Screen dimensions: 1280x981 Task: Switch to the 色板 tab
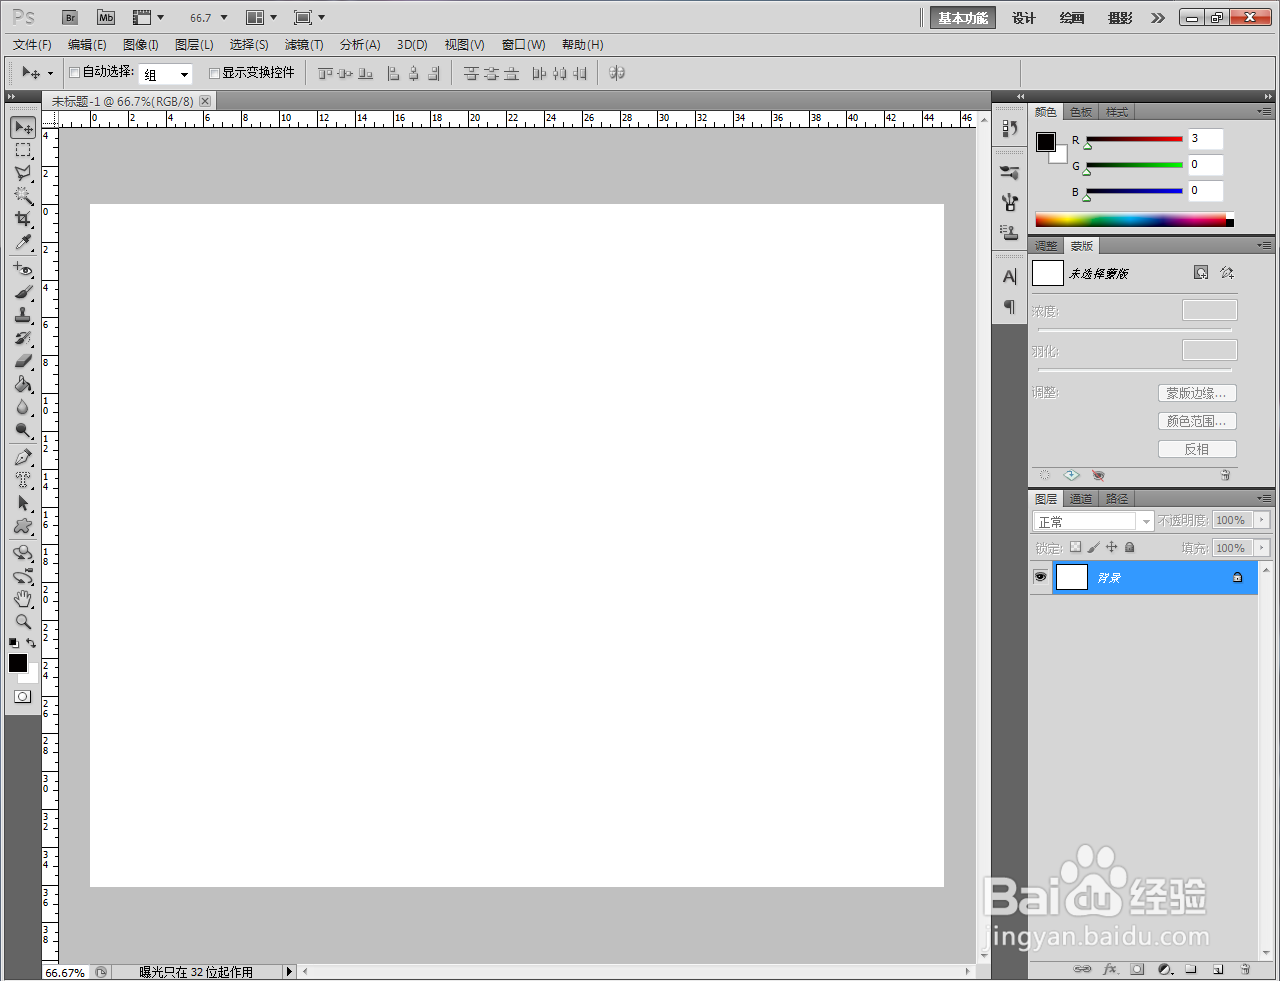coord(1081,112)
